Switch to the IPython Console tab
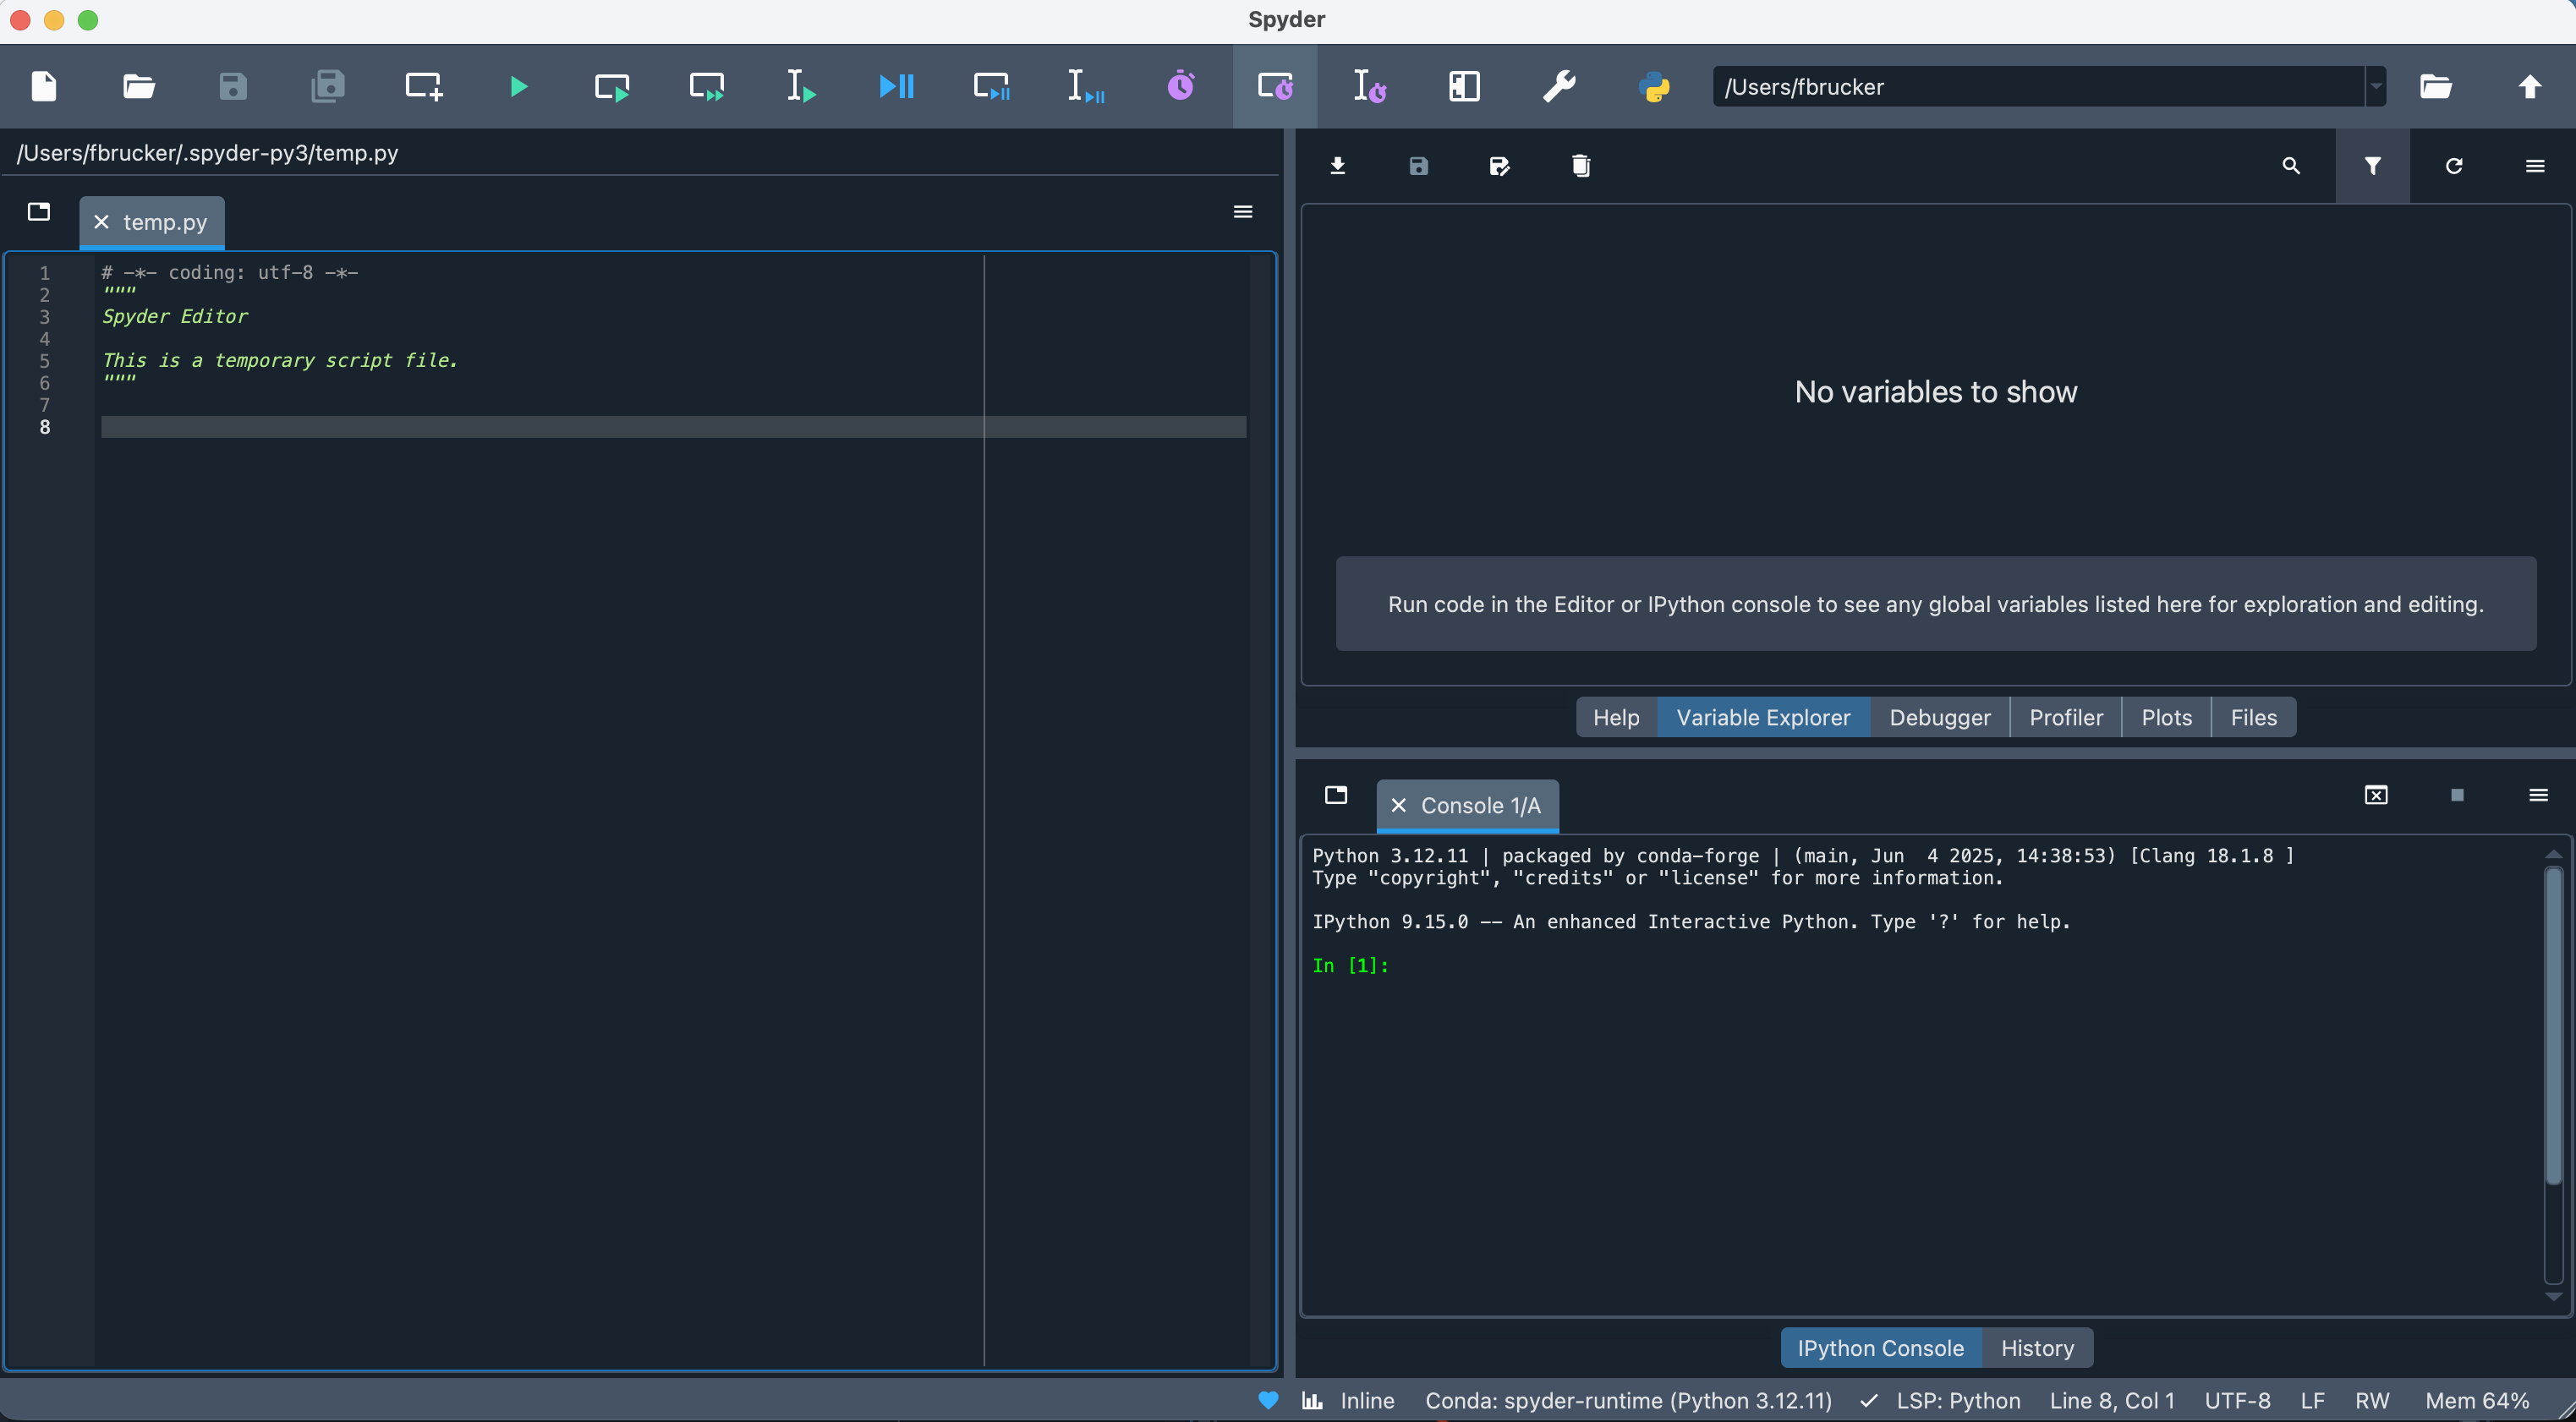Image resolution: width=2576 pixels, height=1422 pixels. tap(1881, 1348)
